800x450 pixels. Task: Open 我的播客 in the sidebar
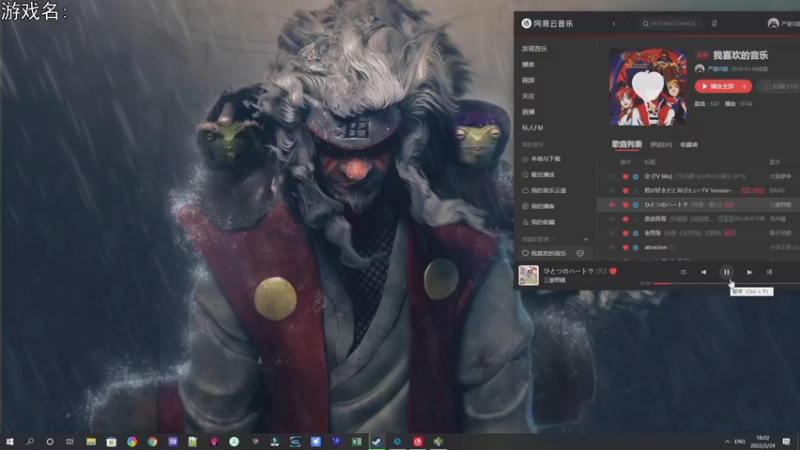coord(538,206)
